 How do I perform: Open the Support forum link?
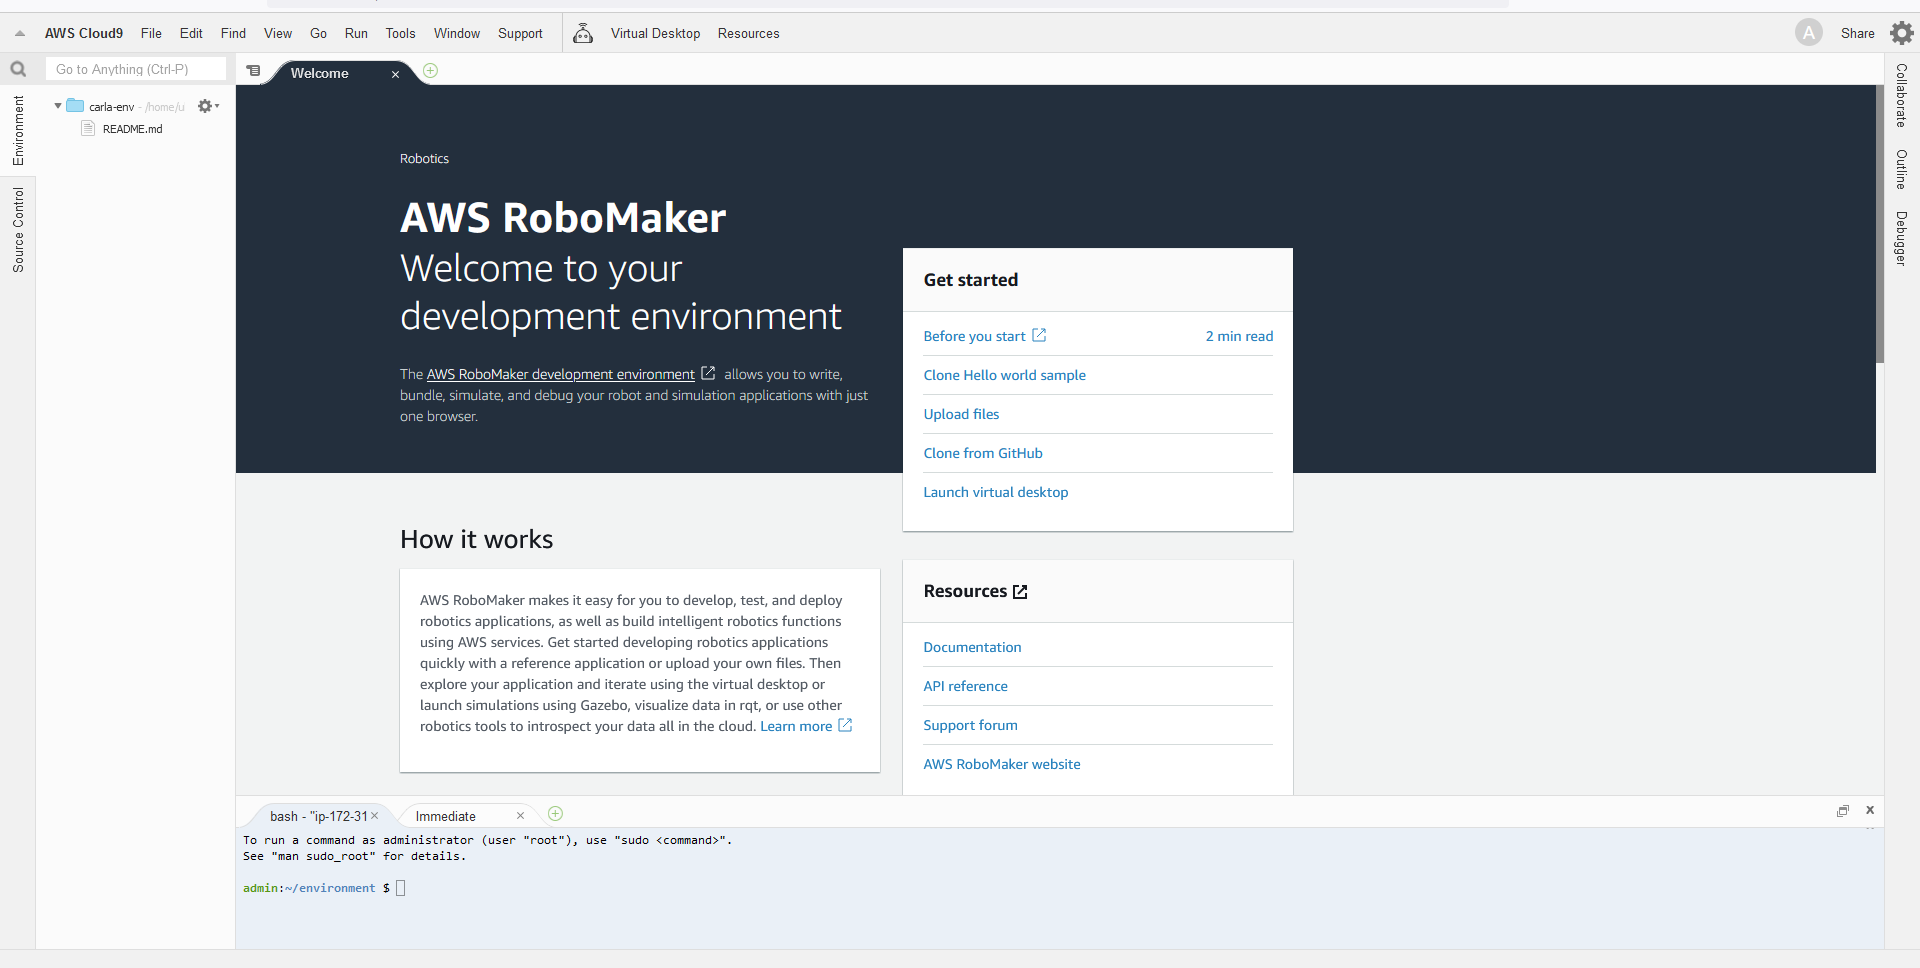pyautogui.click(x=970, y=725)
